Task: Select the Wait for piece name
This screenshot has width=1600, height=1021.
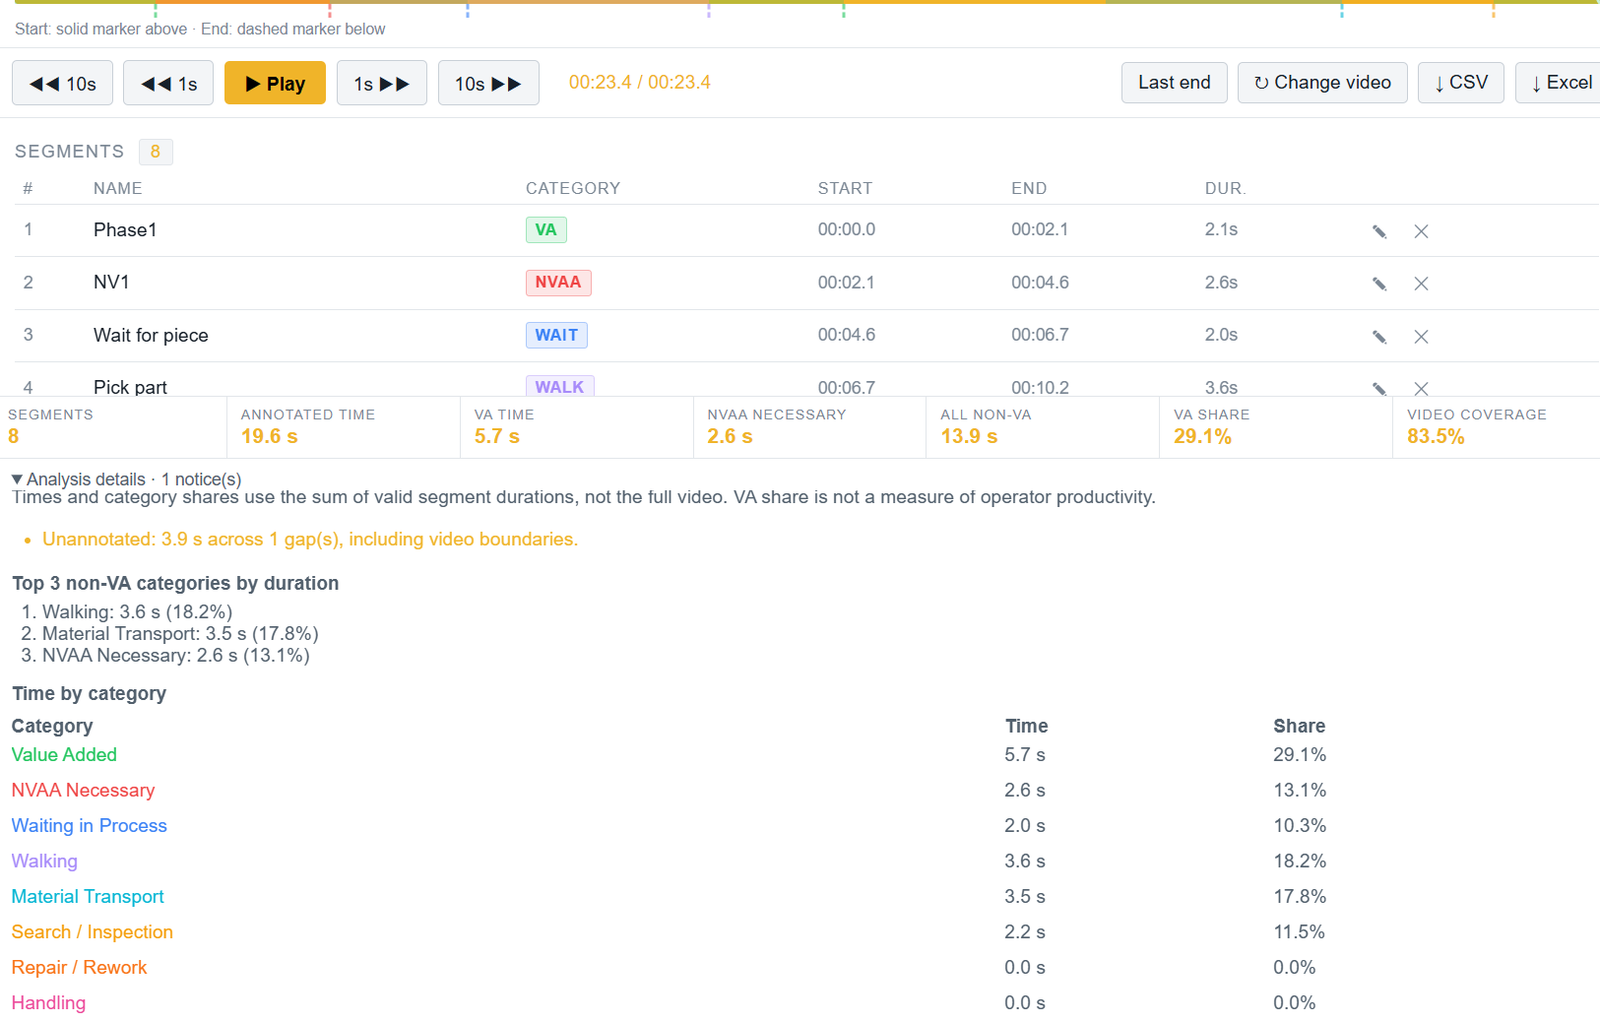Action: 151,335
